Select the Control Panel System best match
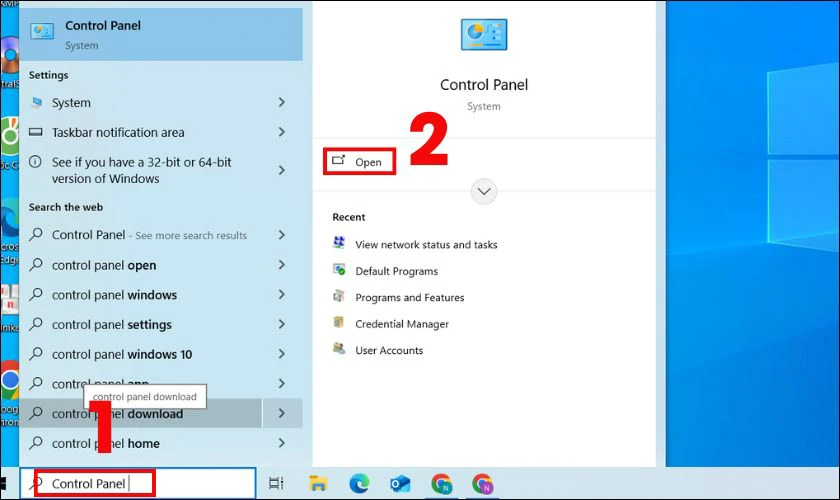Viewport: 840px width, 500px height. (x=161, y=34)
